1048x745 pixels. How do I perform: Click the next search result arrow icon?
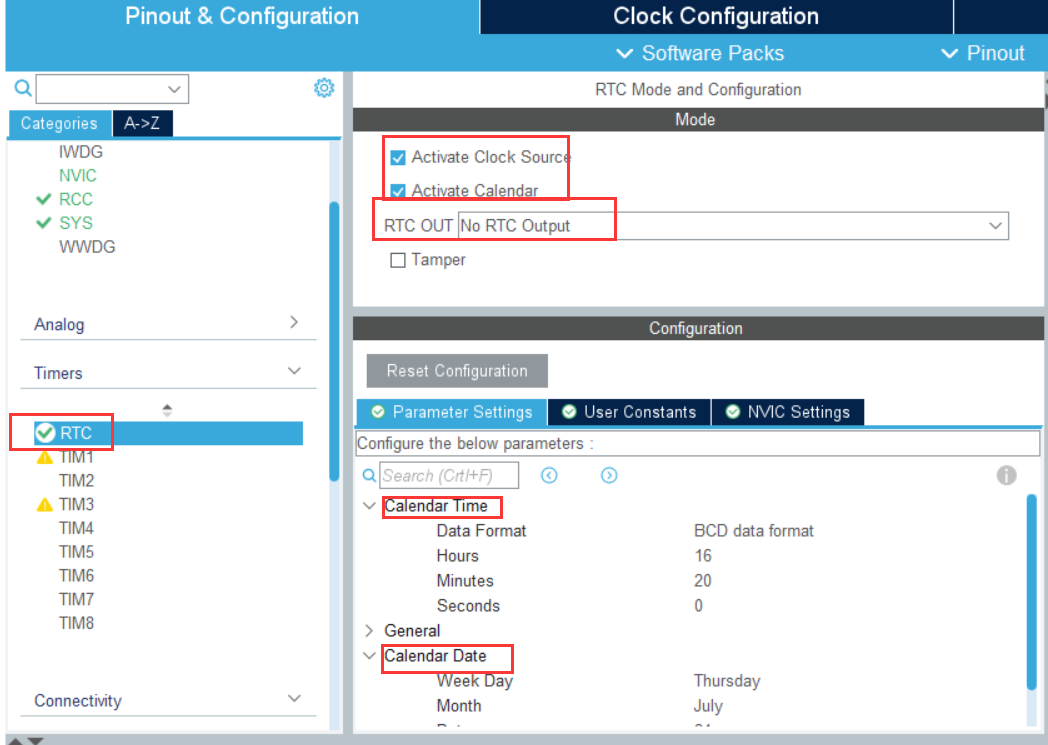click(x=609, y=475)
